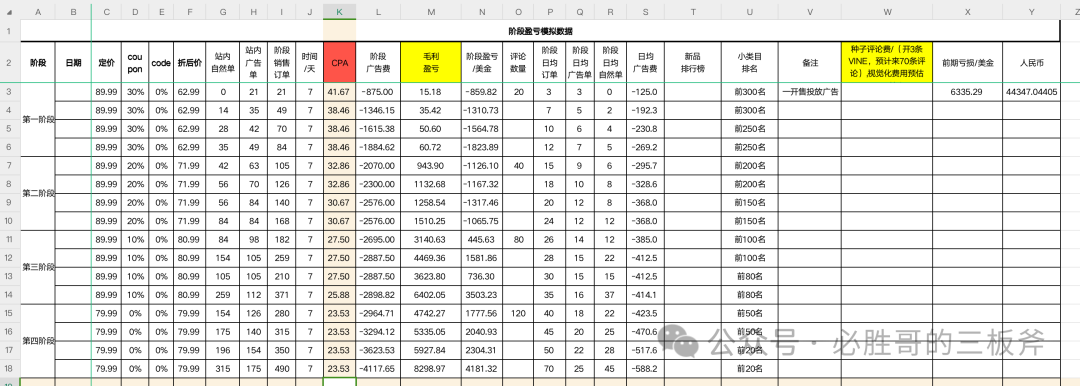The height and width of the screenshot is (386, 1080).
Task: Click the red CPA header cell
Action: click(340, 63)
